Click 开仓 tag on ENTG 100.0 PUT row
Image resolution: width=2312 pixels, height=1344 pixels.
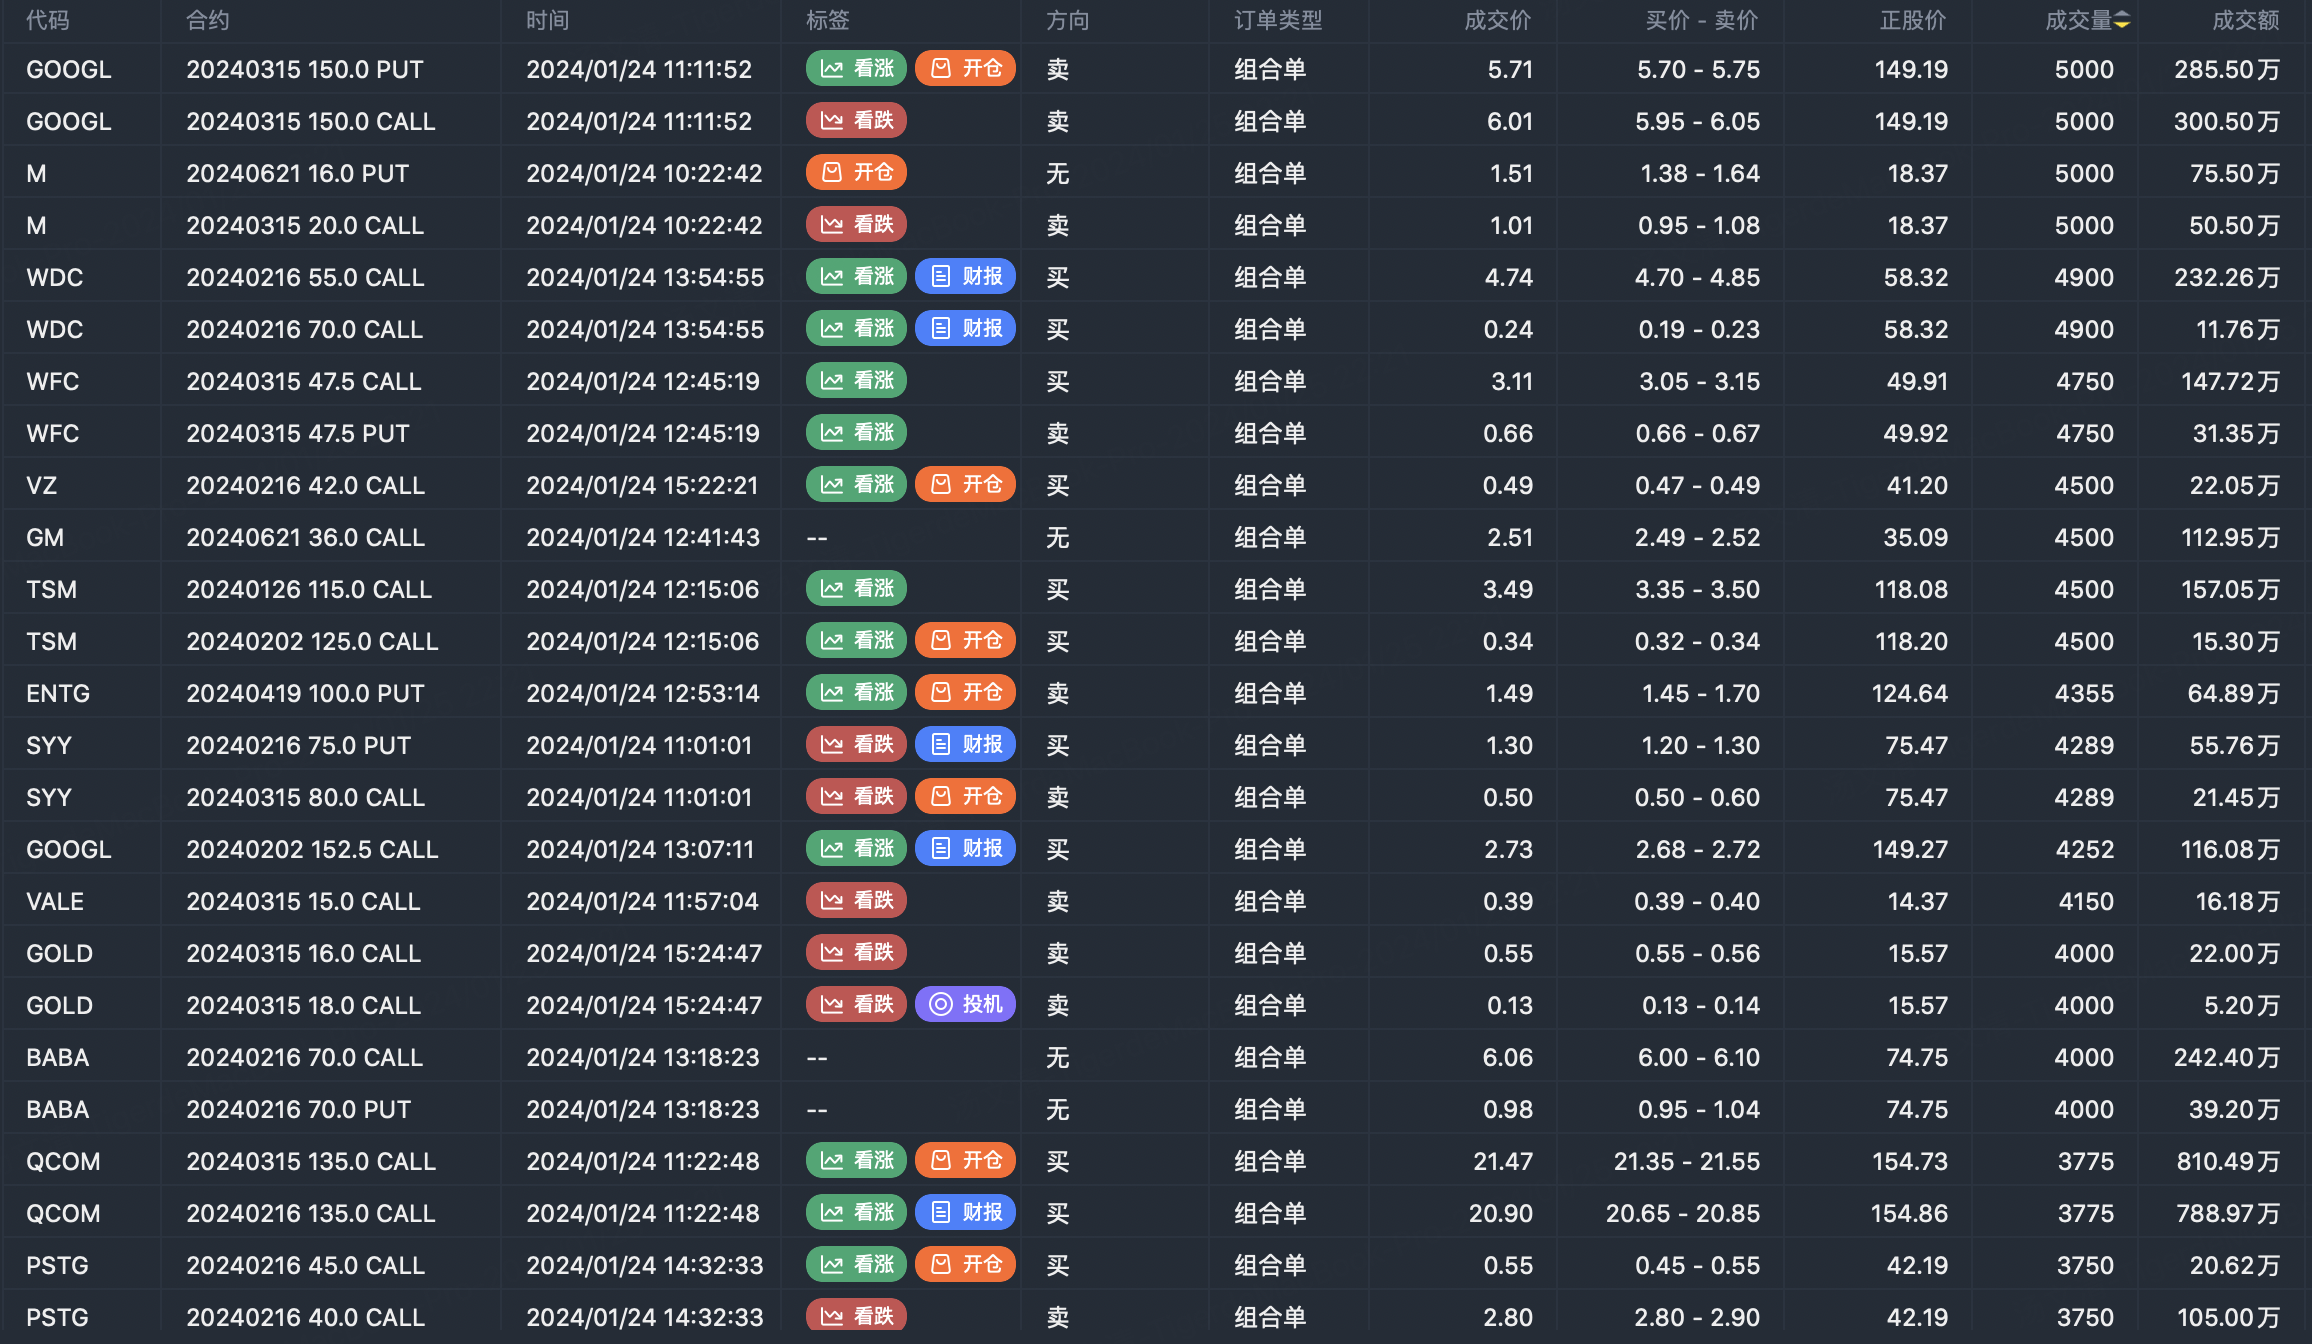click(x=965, y=693)
